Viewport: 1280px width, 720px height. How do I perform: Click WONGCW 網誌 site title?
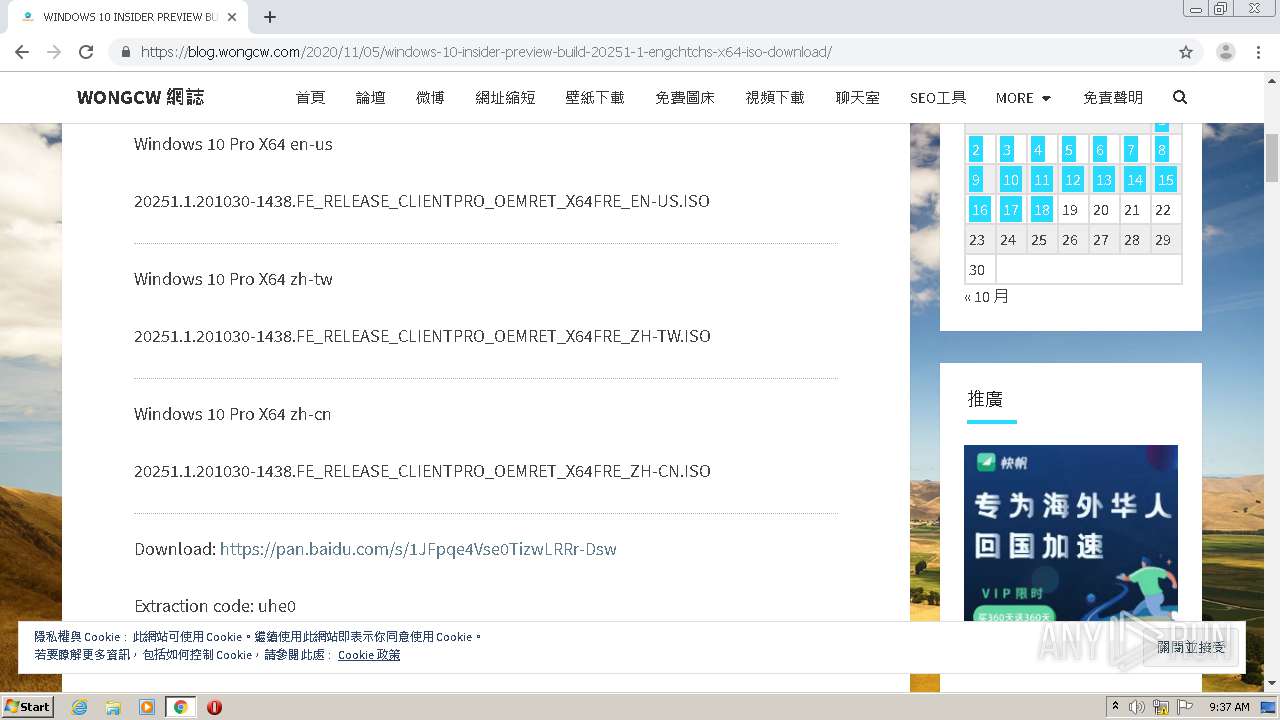[141, 97]
